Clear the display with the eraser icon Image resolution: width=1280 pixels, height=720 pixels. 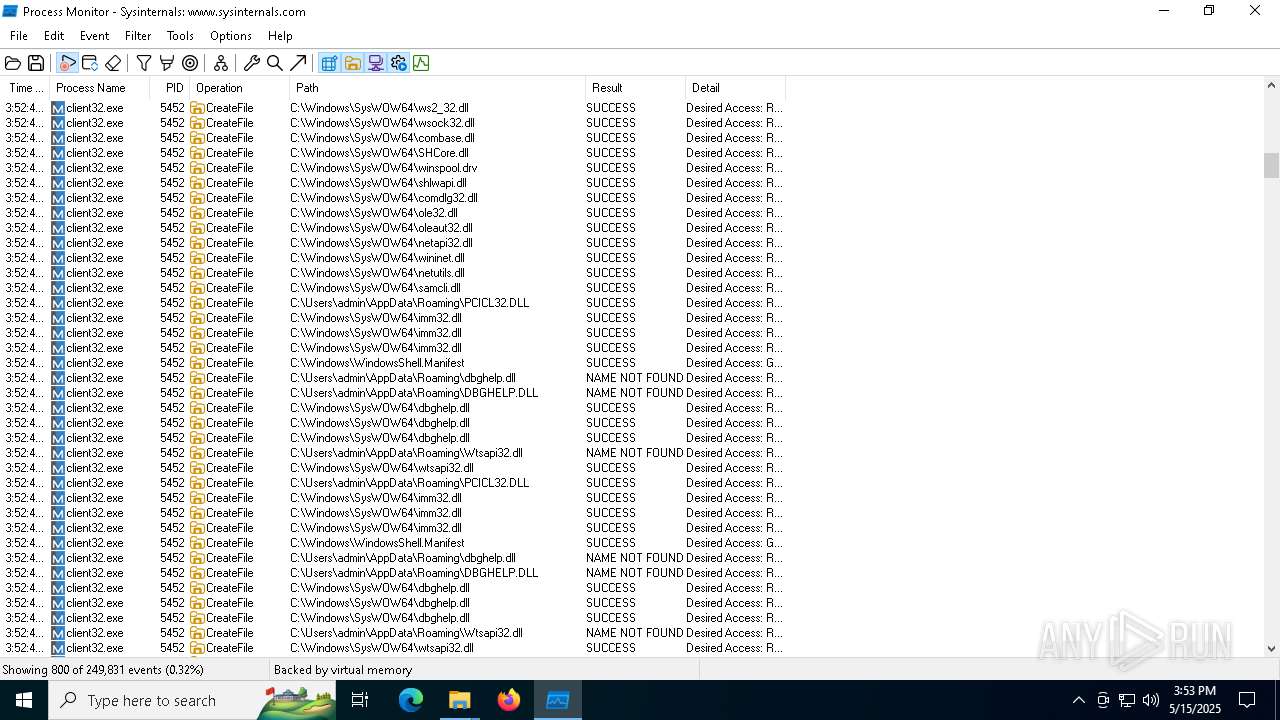[113, 63]
